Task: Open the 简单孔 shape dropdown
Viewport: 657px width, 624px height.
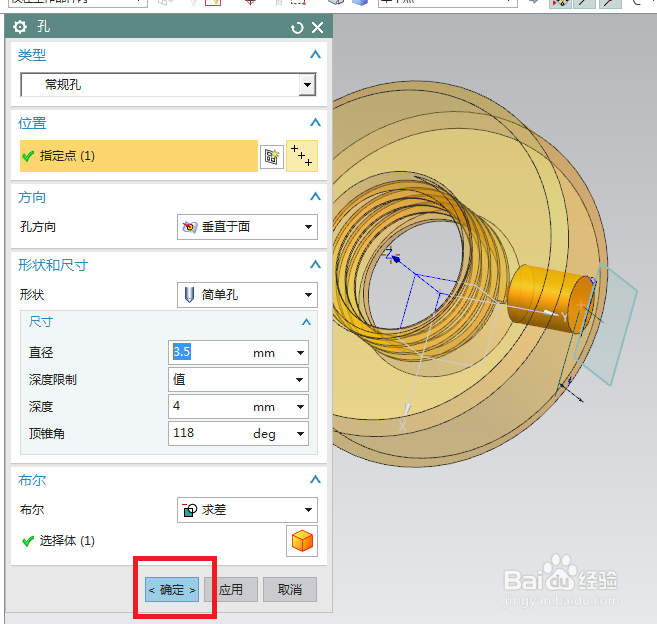Action: click(247, 295)
